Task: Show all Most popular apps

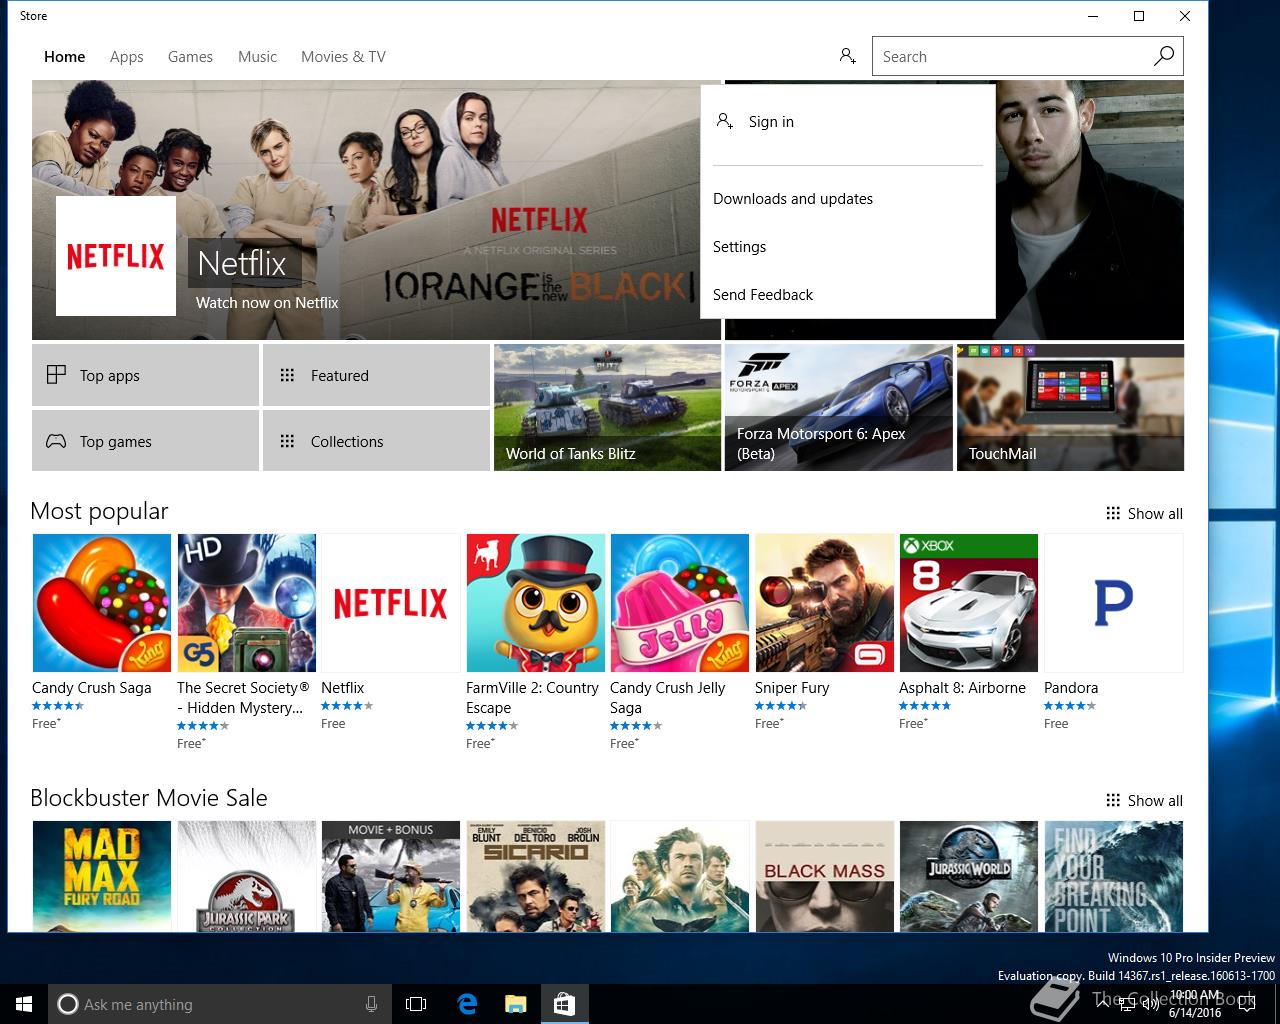Action: pos(1144,513)
